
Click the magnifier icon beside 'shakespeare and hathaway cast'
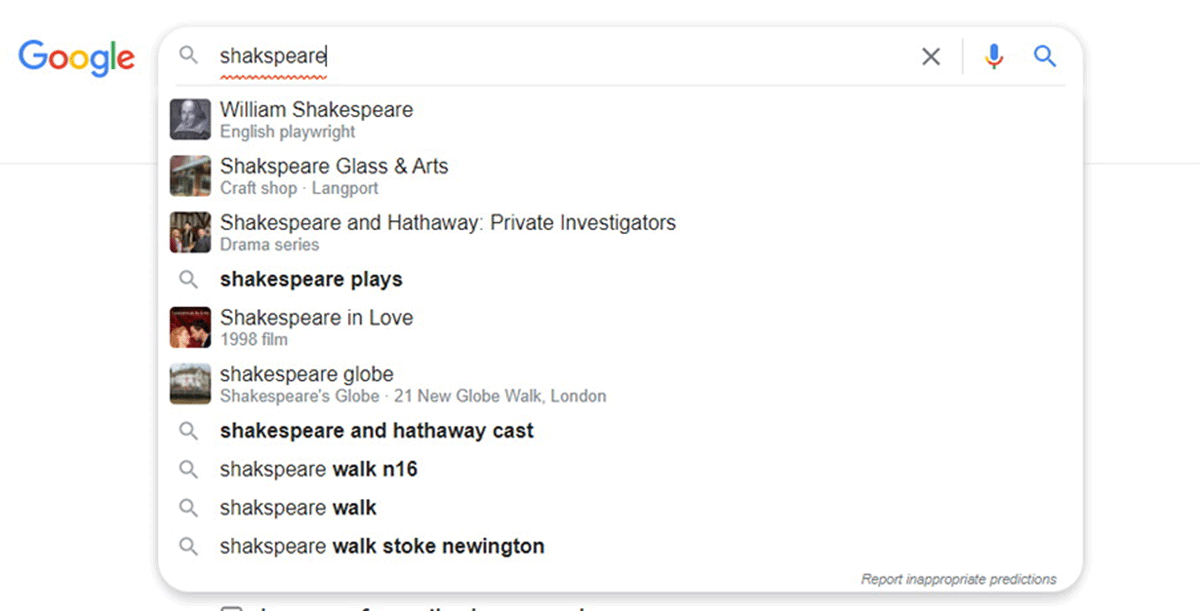point(188,431)
